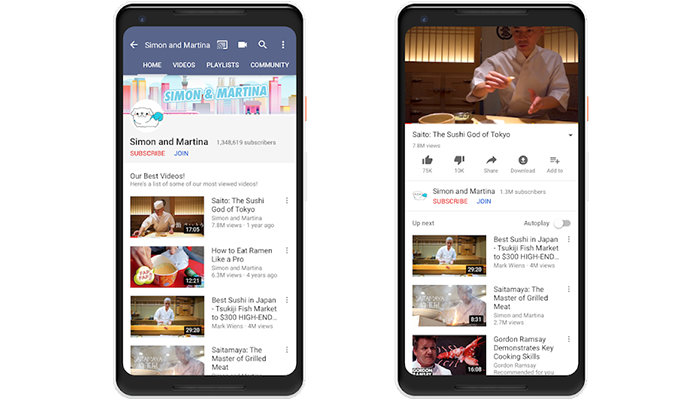Switch to the COMMUNITY tab
700x400 pixels.
tap(269, 65)
